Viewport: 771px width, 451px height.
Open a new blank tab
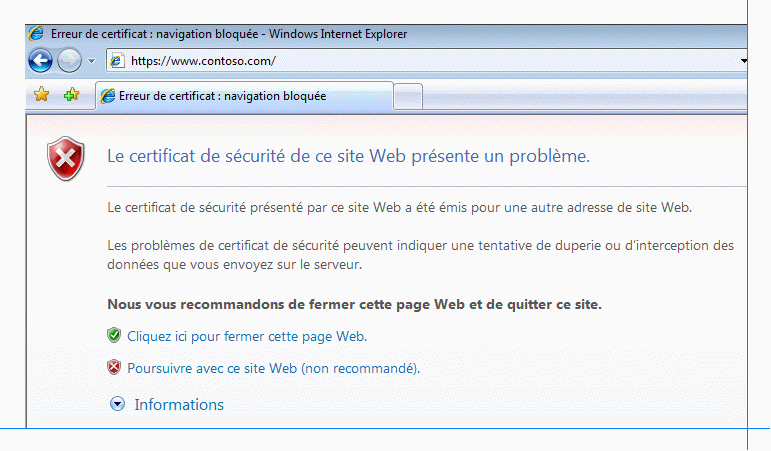[408, 96]
